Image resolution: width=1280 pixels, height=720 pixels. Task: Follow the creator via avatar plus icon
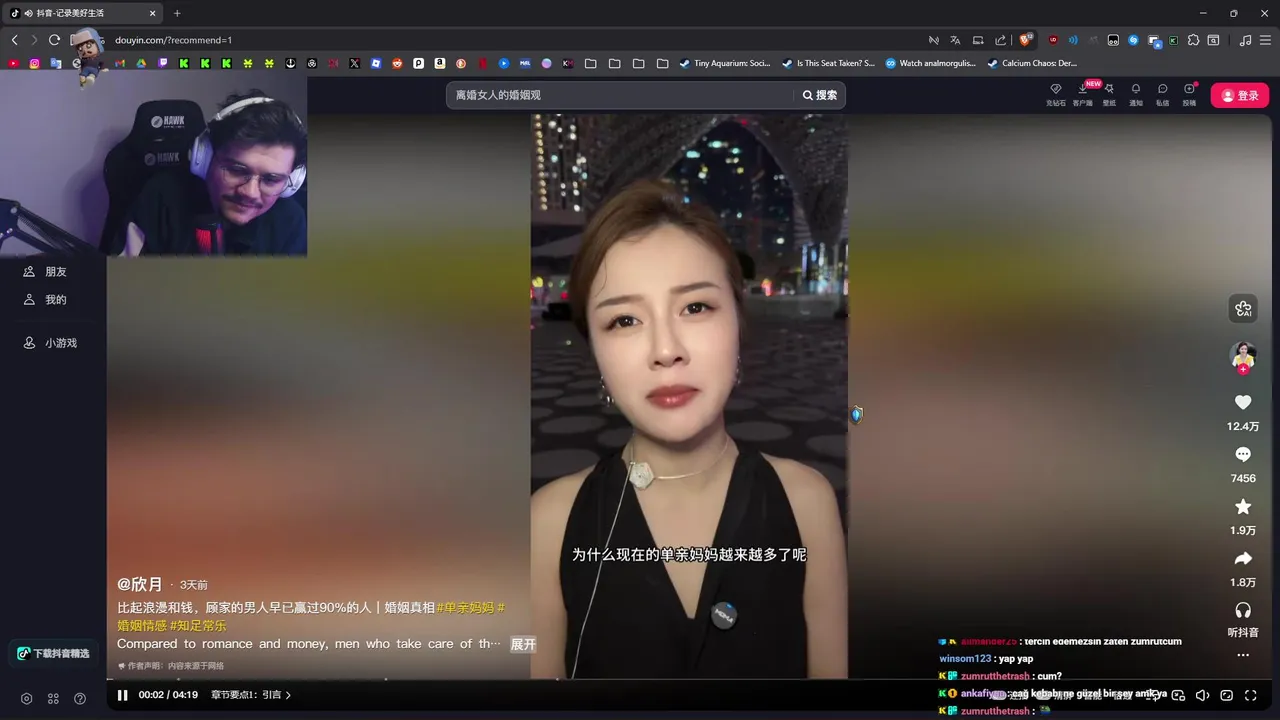click(x=1243, y=369)
